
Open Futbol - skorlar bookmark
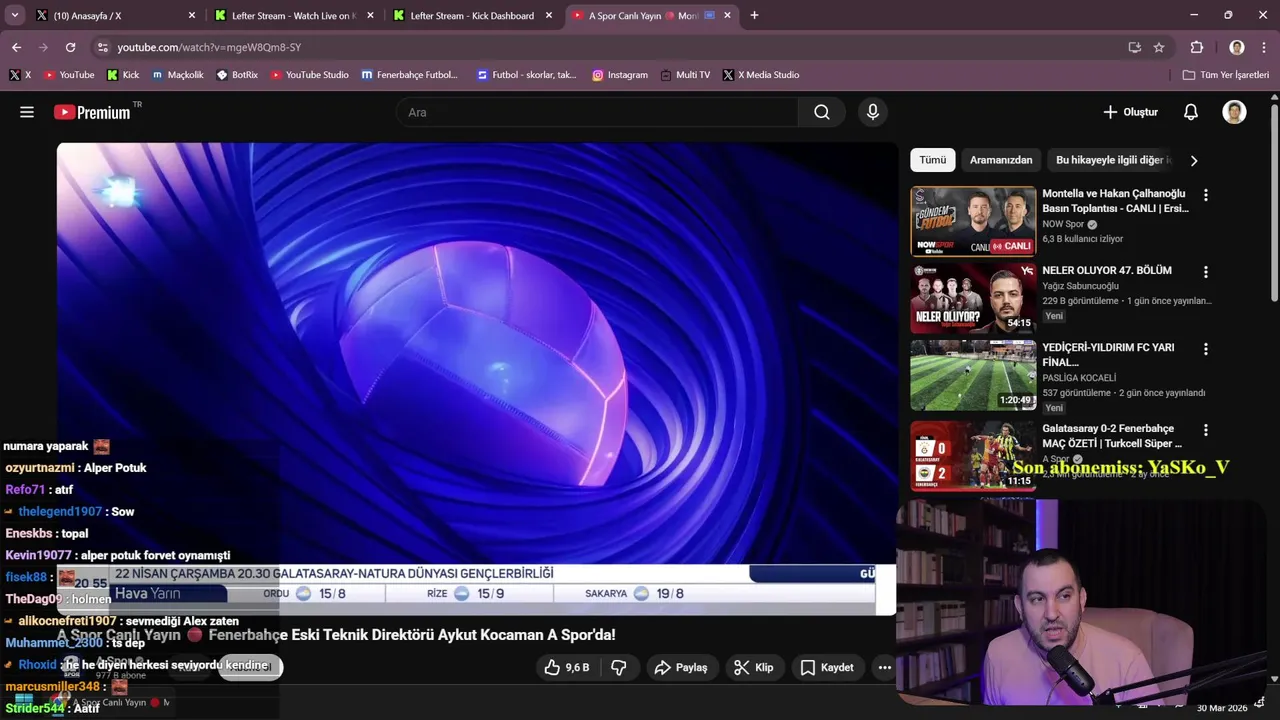pyautogui.click(x=527, y=75)
